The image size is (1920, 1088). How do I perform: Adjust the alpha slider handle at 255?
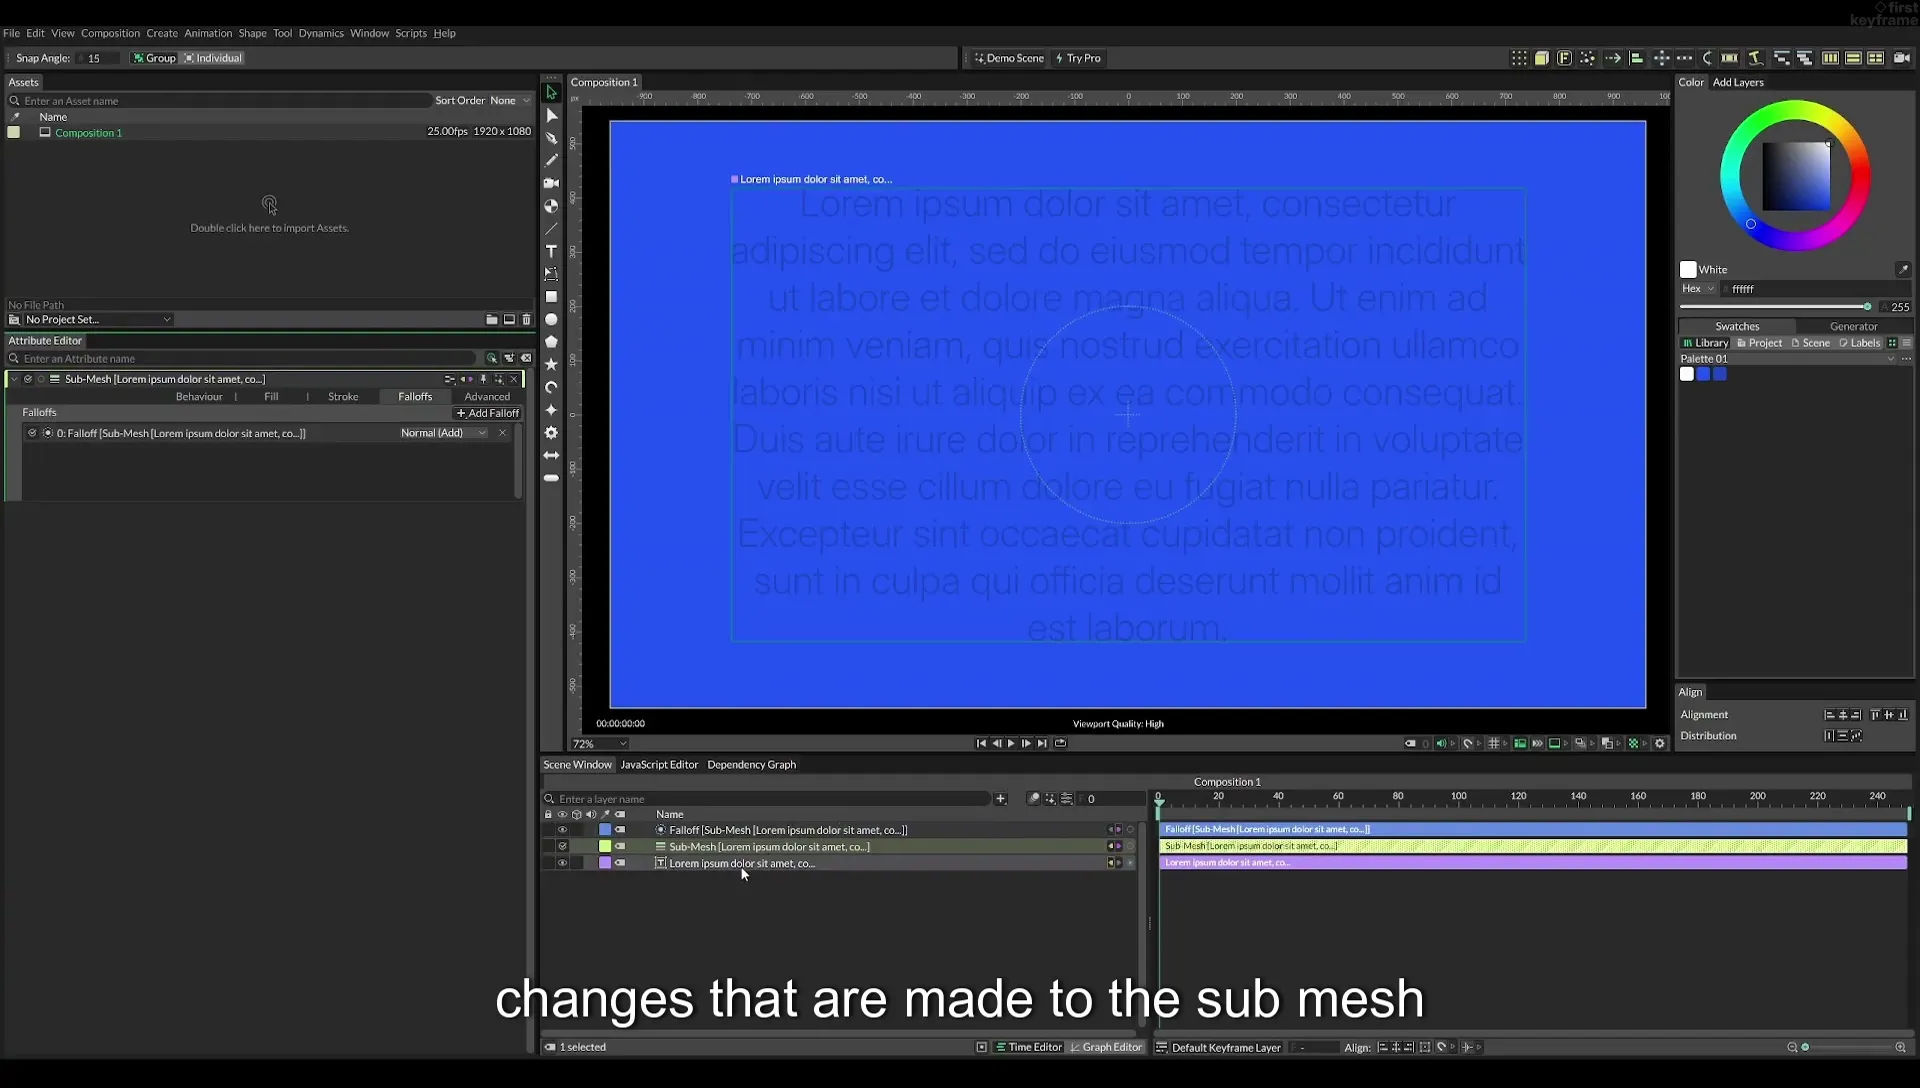click(1867, 307)
